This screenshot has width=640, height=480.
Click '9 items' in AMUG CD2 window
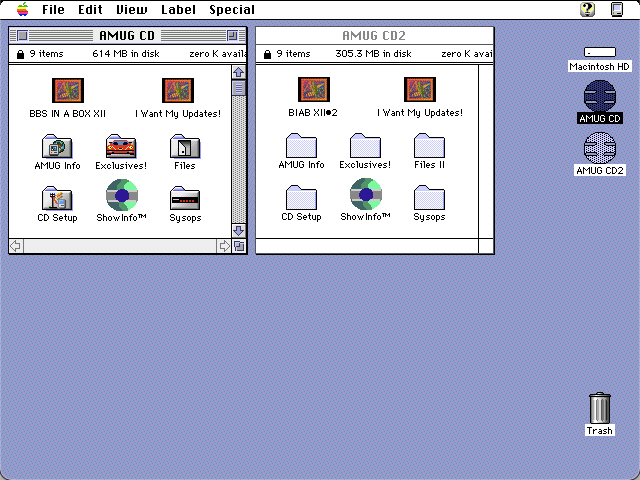pyautogui.click(x=293, y=54)
